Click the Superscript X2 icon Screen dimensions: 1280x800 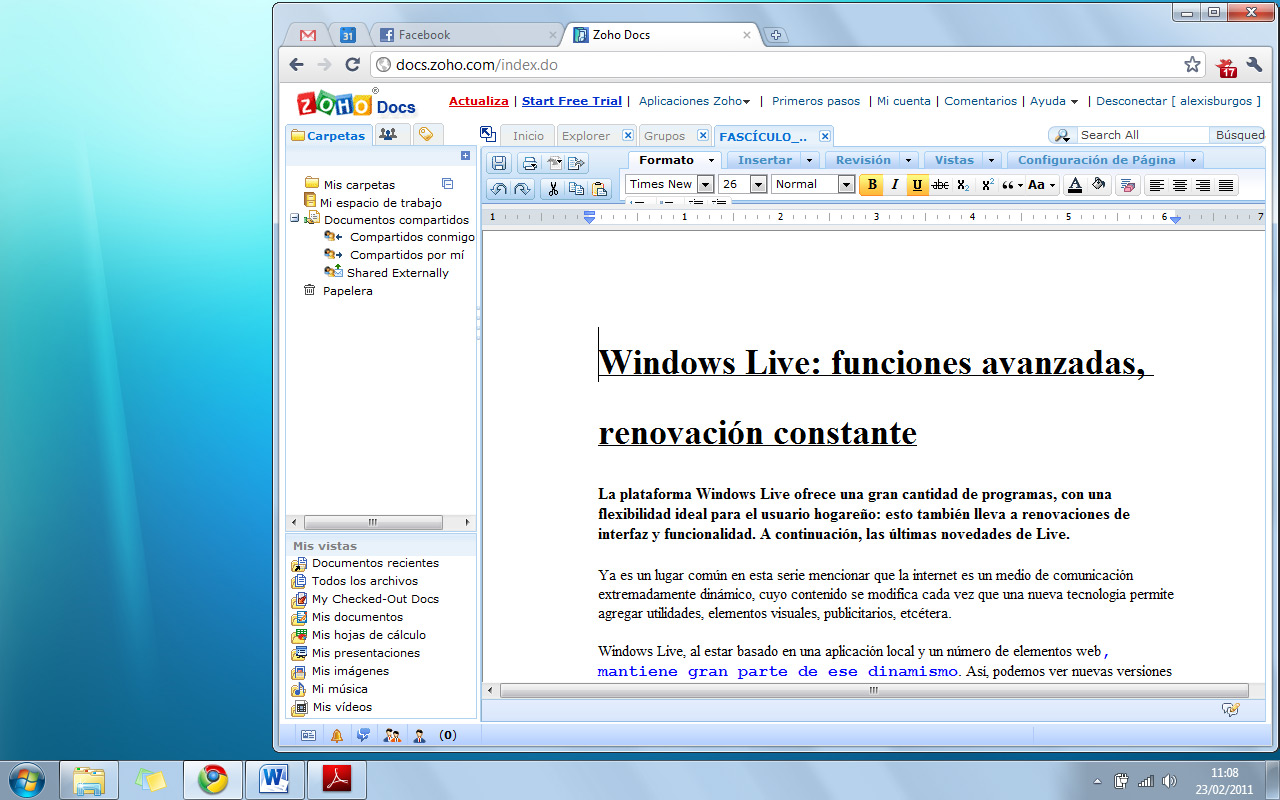click(x=987, y=185)
